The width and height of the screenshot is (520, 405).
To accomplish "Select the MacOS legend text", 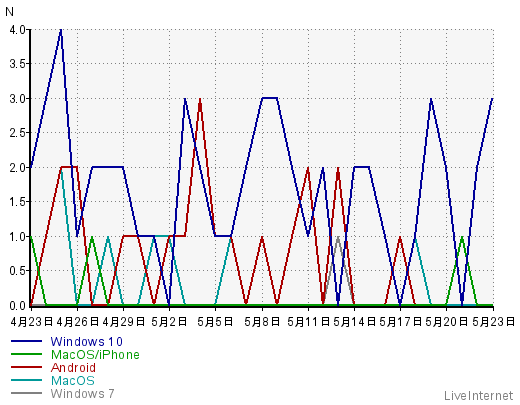I will point(73,381).
